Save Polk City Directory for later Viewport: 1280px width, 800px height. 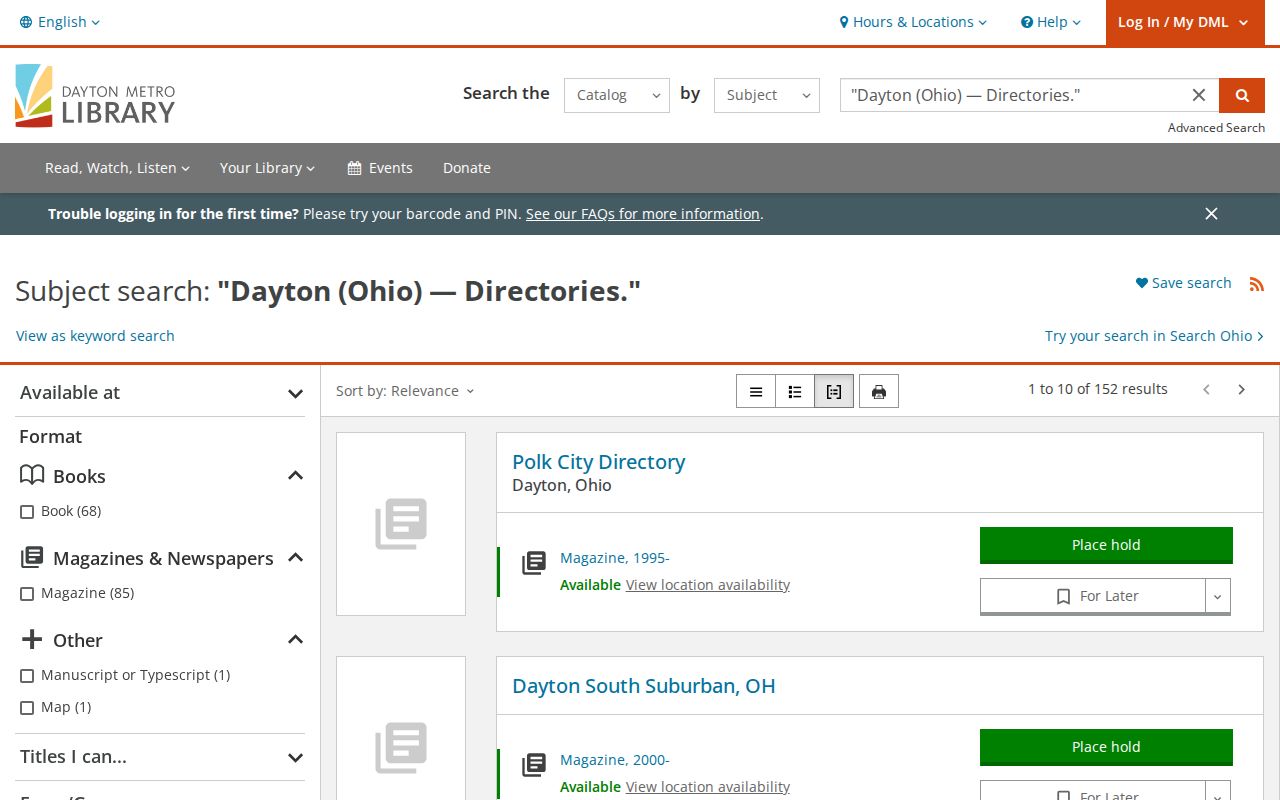pyautogui.click(x=1093, y=596)
